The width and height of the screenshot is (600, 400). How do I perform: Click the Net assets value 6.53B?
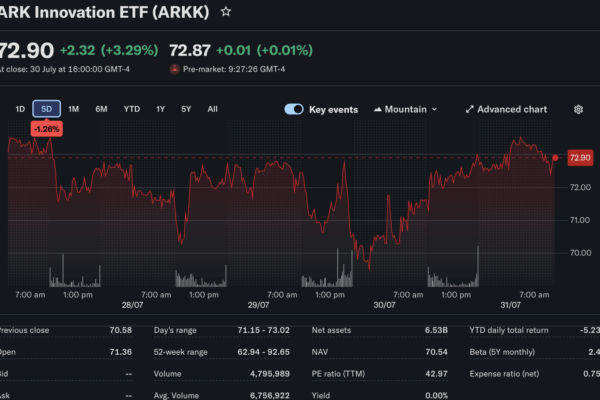point(436,330)
